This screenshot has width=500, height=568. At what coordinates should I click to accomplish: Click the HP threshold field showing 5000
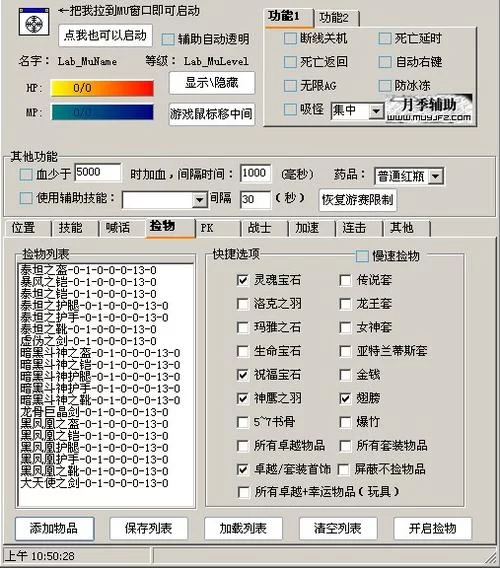98,172
